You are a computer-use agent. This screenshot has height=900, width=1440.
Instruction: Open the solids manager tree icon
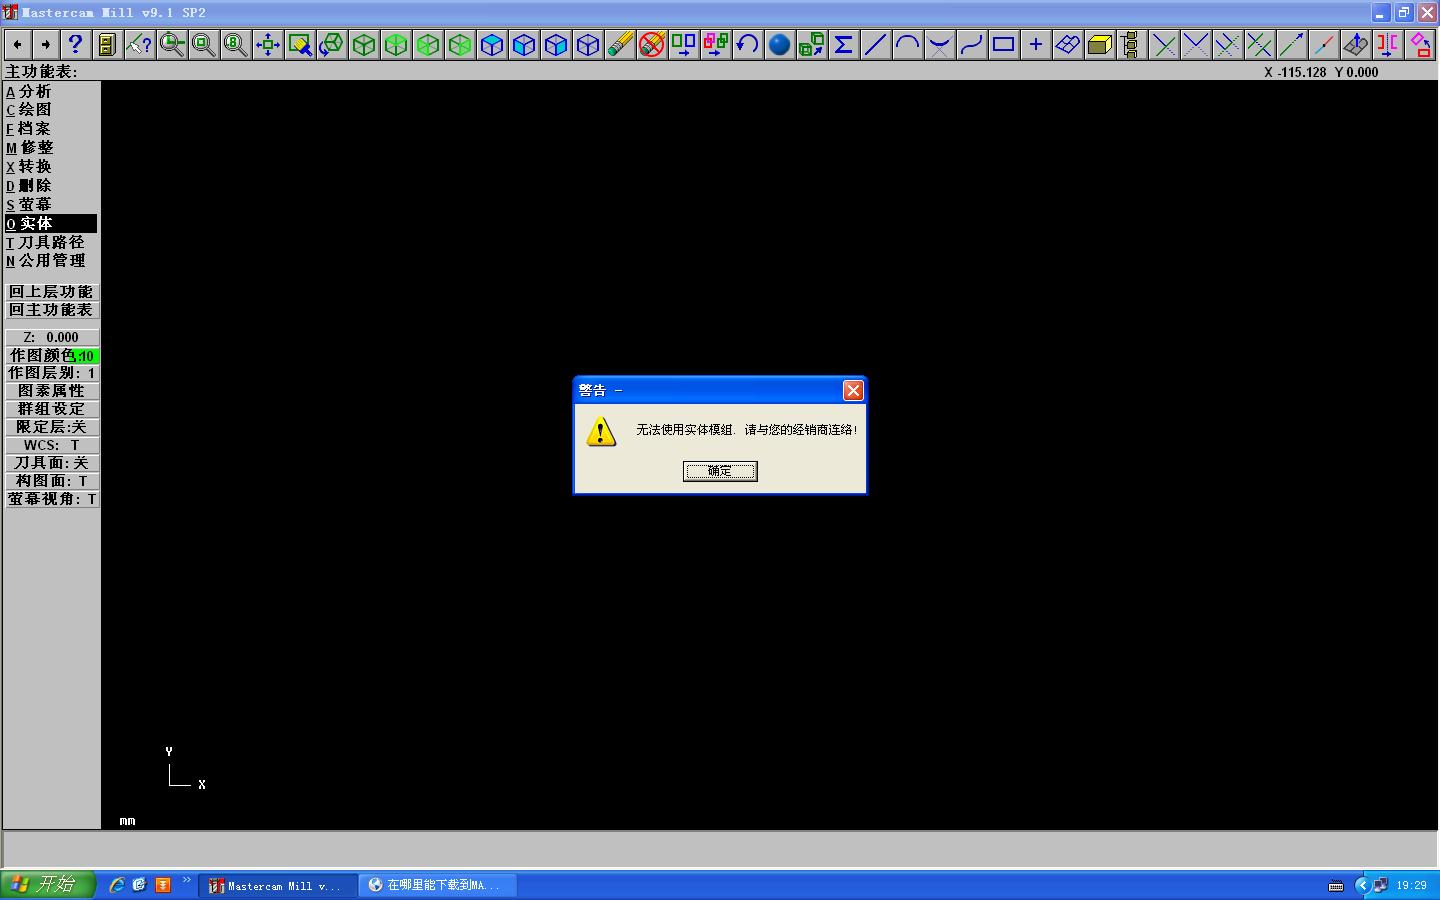click(x=1131, y=44)
